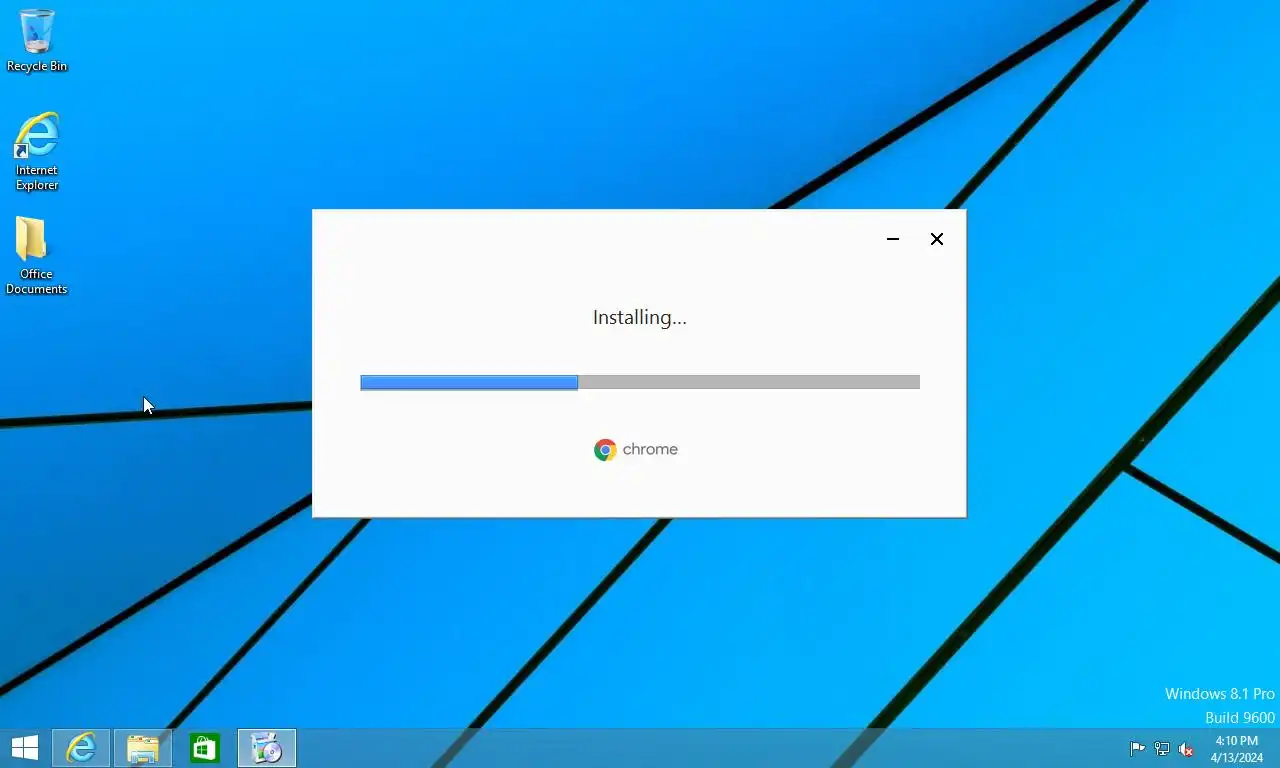The width and height of the screenshot is (1280, 768).
Task: Minimize the Chrome installer window
Action: click(x=893, y=239)
